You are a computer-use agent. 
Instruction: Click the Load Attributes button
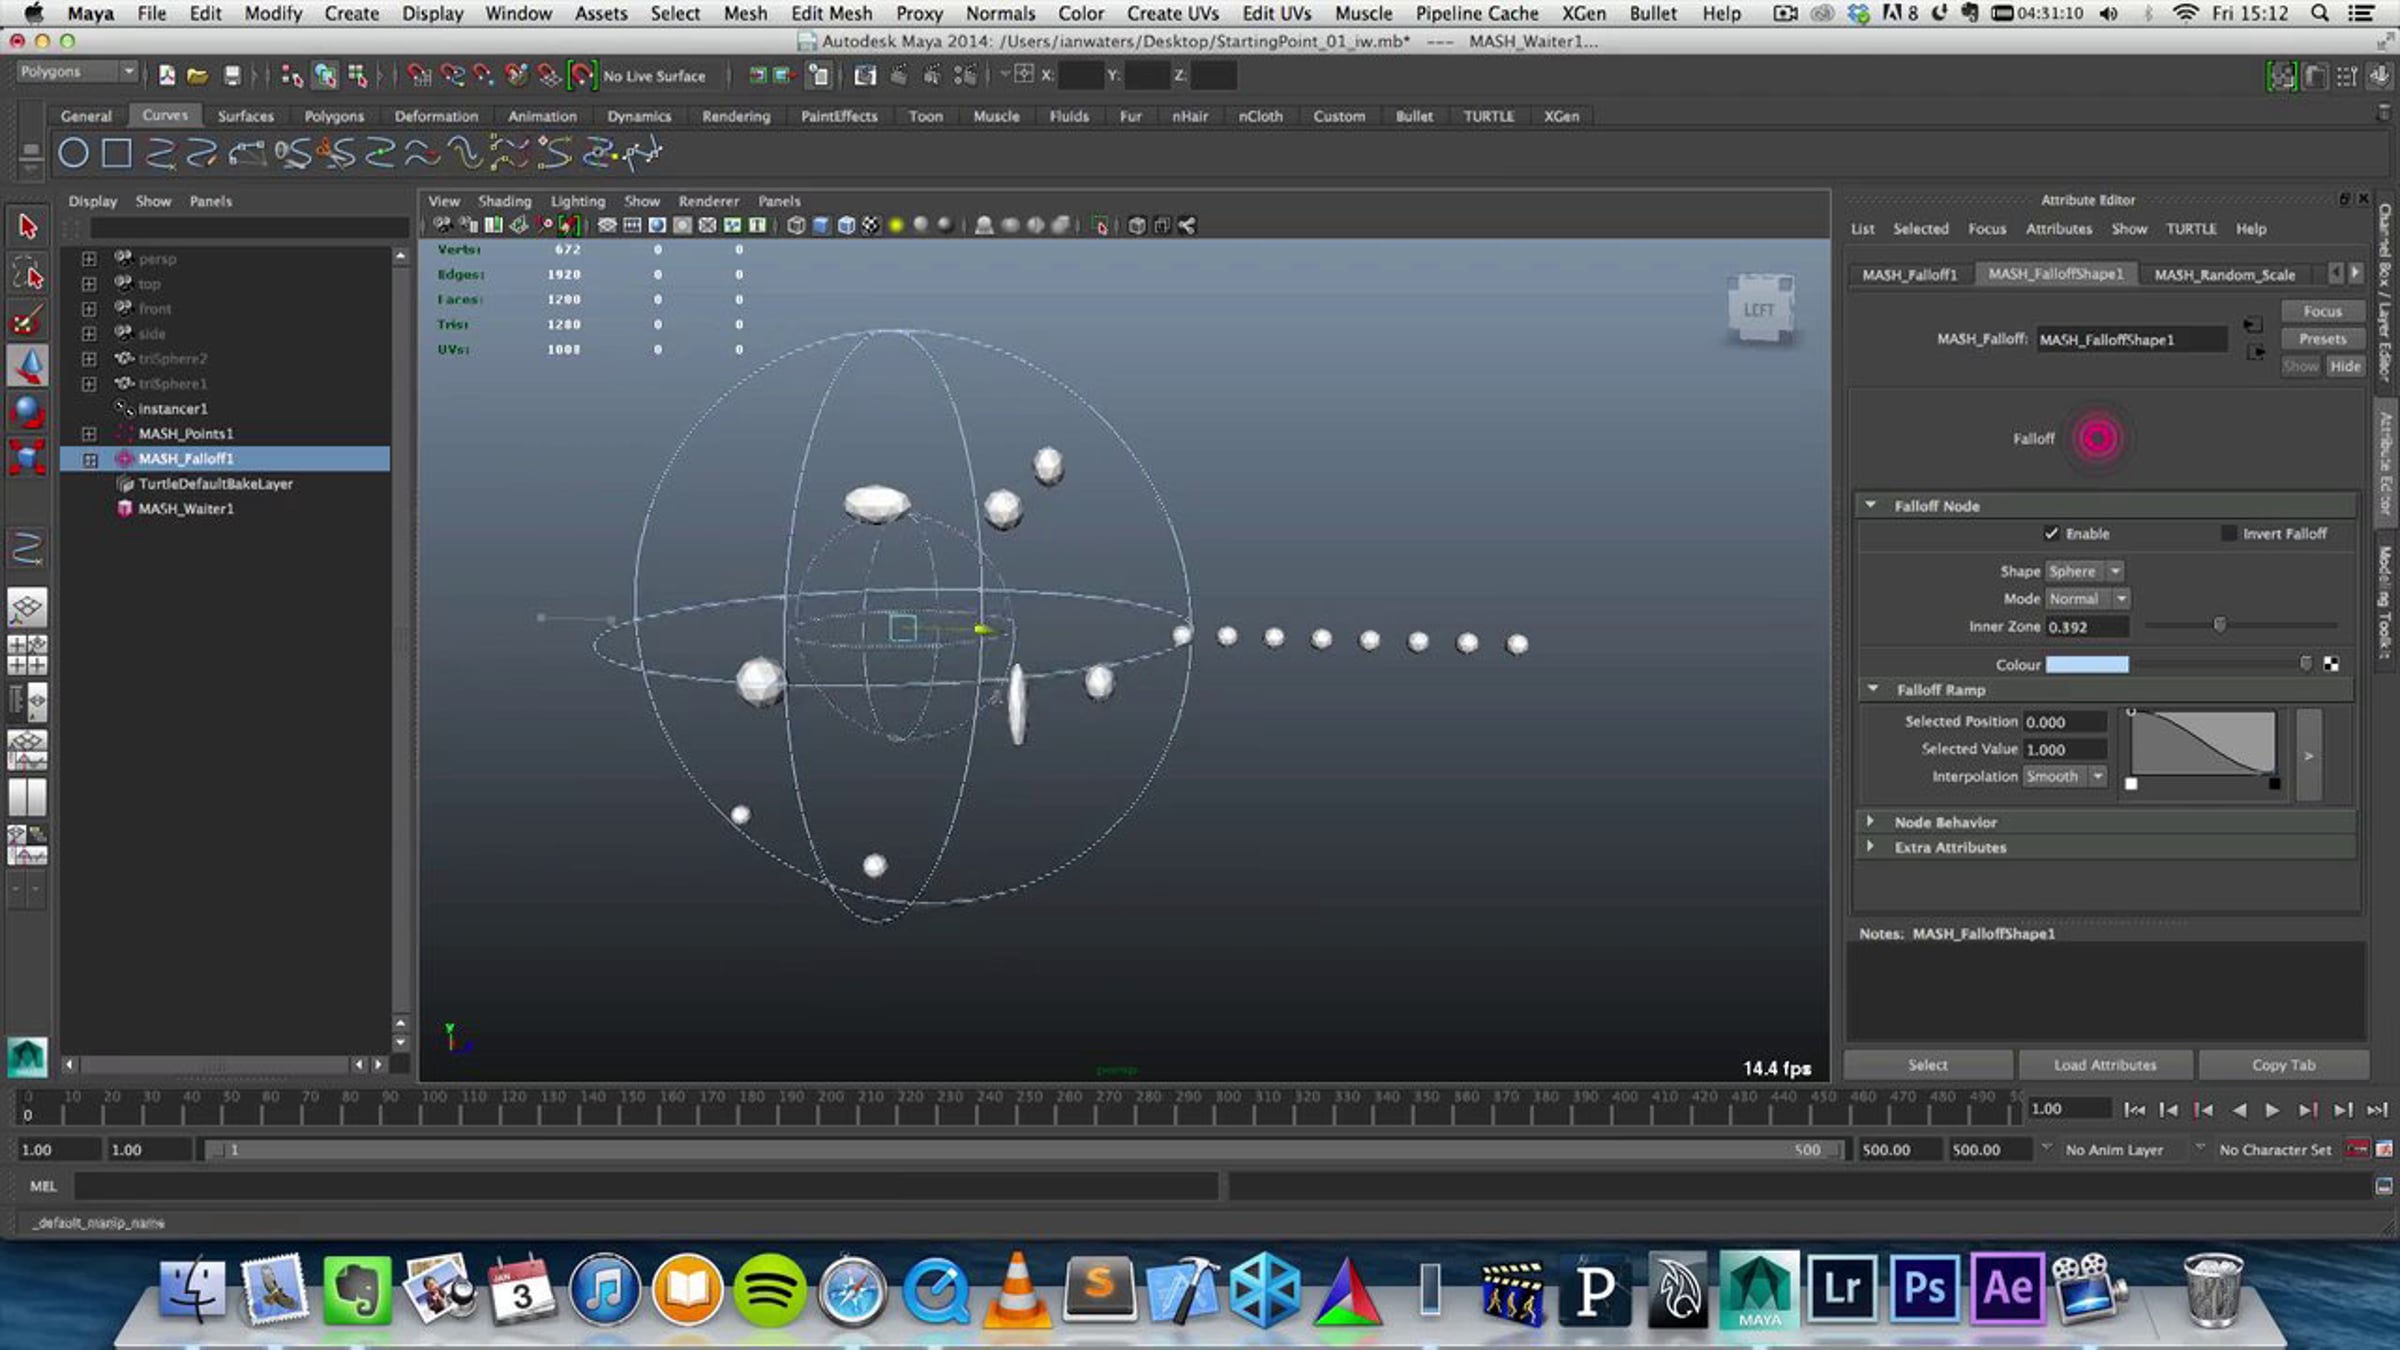tap(2105, 1065)
